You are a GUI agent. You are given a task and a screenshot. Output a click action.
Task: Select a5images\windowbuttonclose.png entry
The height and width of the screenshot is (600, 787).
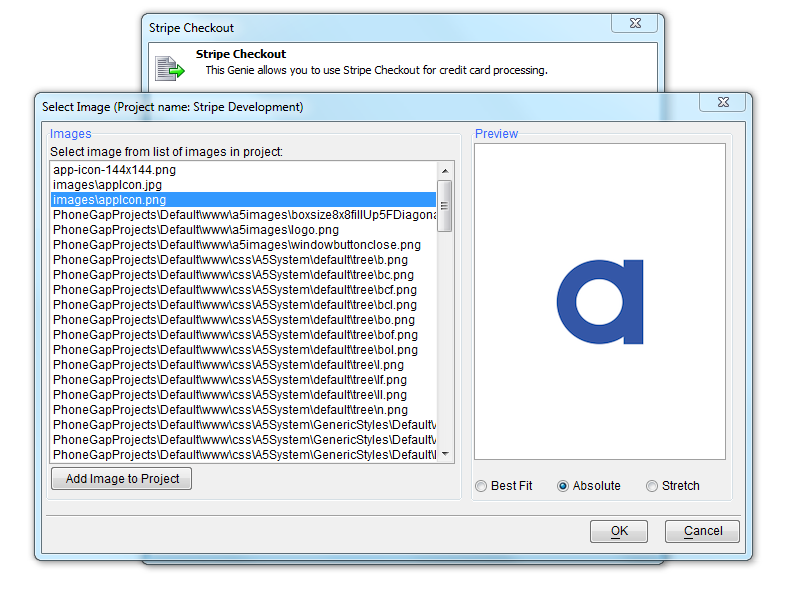[244, 245]
